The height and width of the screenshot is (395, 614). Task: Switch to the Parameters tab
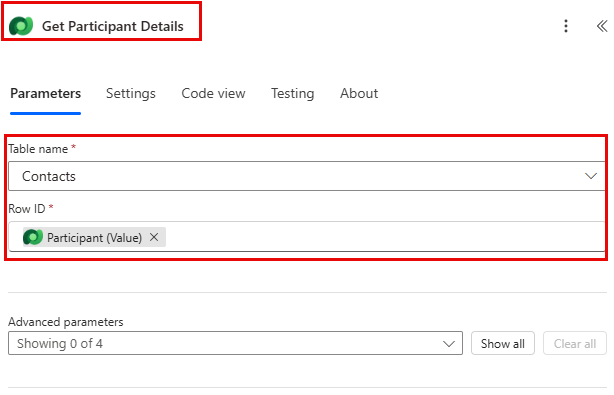coord(45,94)
